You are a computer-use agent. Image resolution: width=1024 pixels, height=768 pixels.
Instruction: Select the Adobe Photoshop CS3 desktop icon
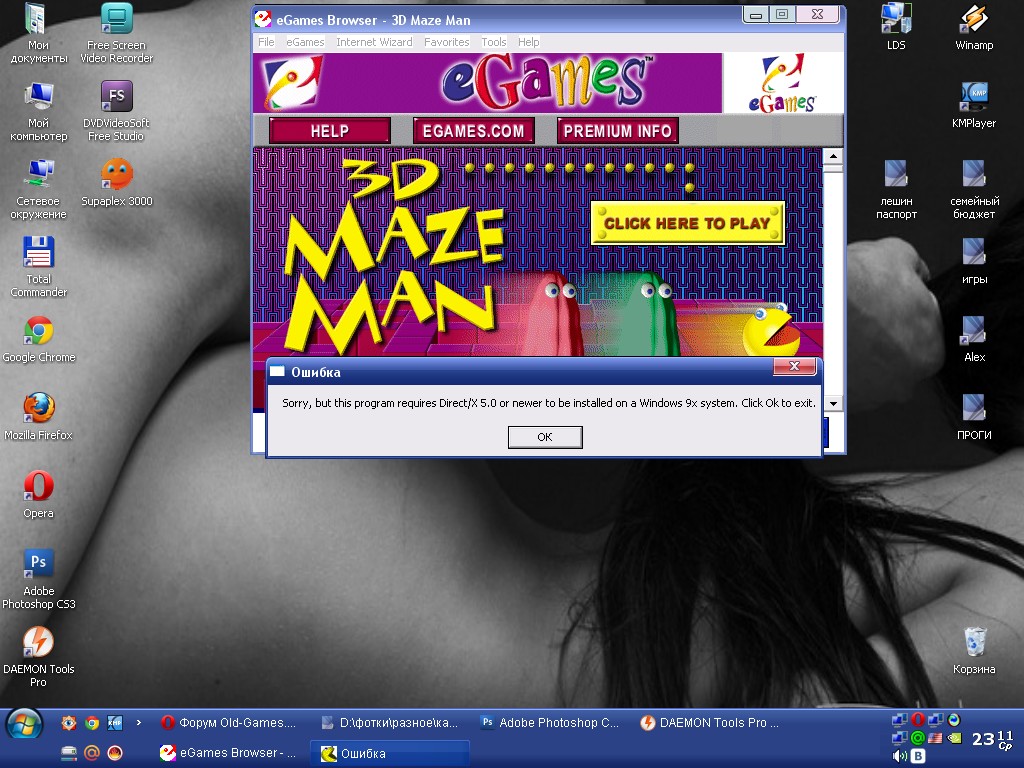[38, 579]
